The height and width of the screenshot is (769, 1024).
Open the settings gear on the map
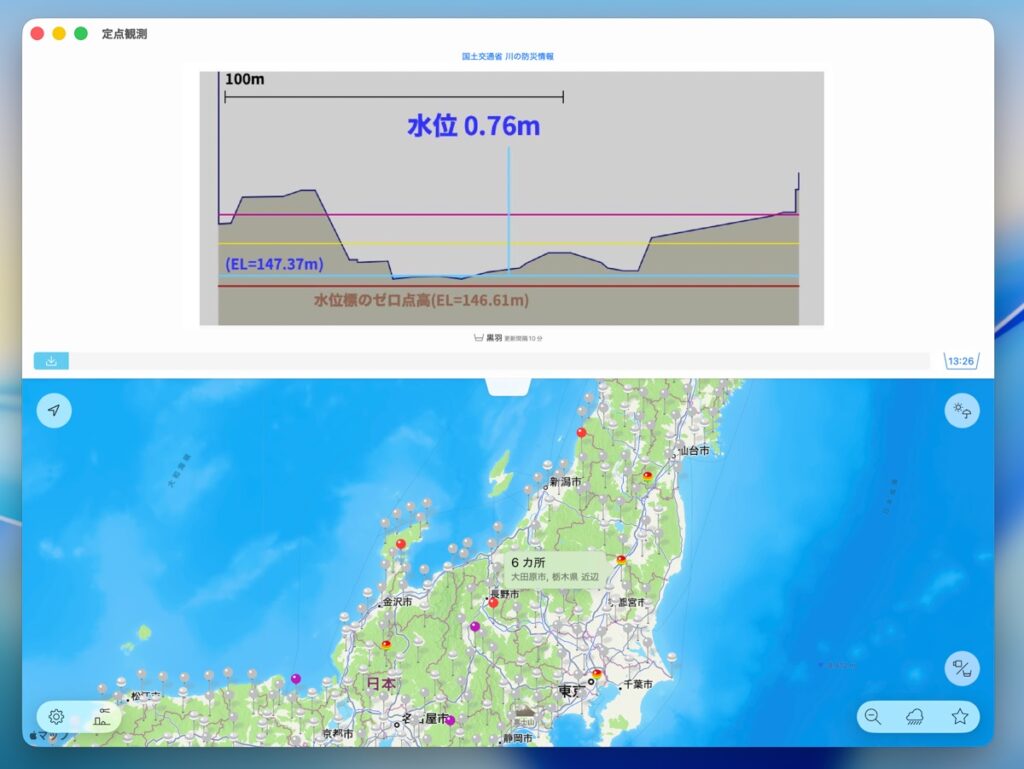57,716
